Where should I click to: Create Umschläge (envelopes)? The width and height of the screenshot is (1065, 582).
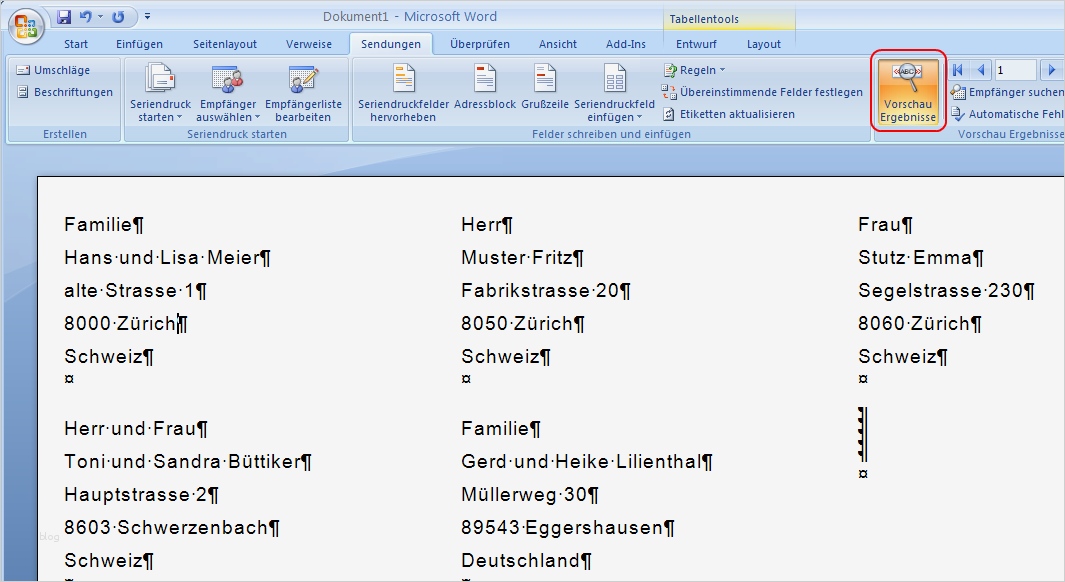pyautogui.click(x=54, y=70)
